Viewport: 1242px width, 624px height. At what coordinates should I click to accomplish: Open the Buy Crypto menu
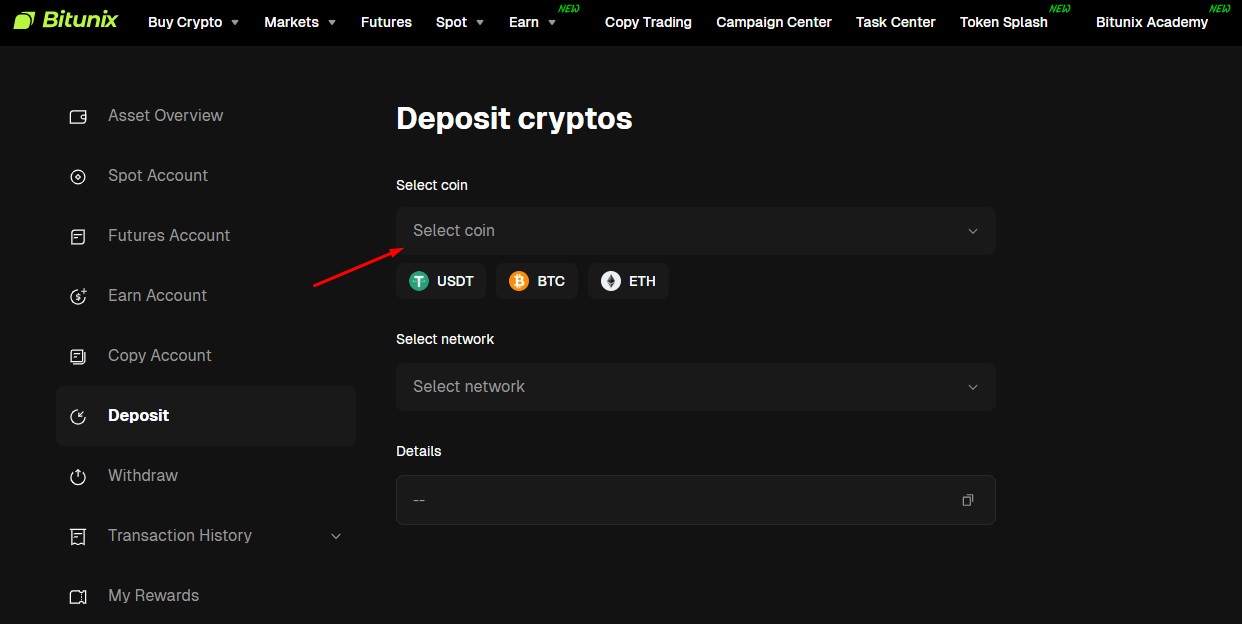[193, 22]
